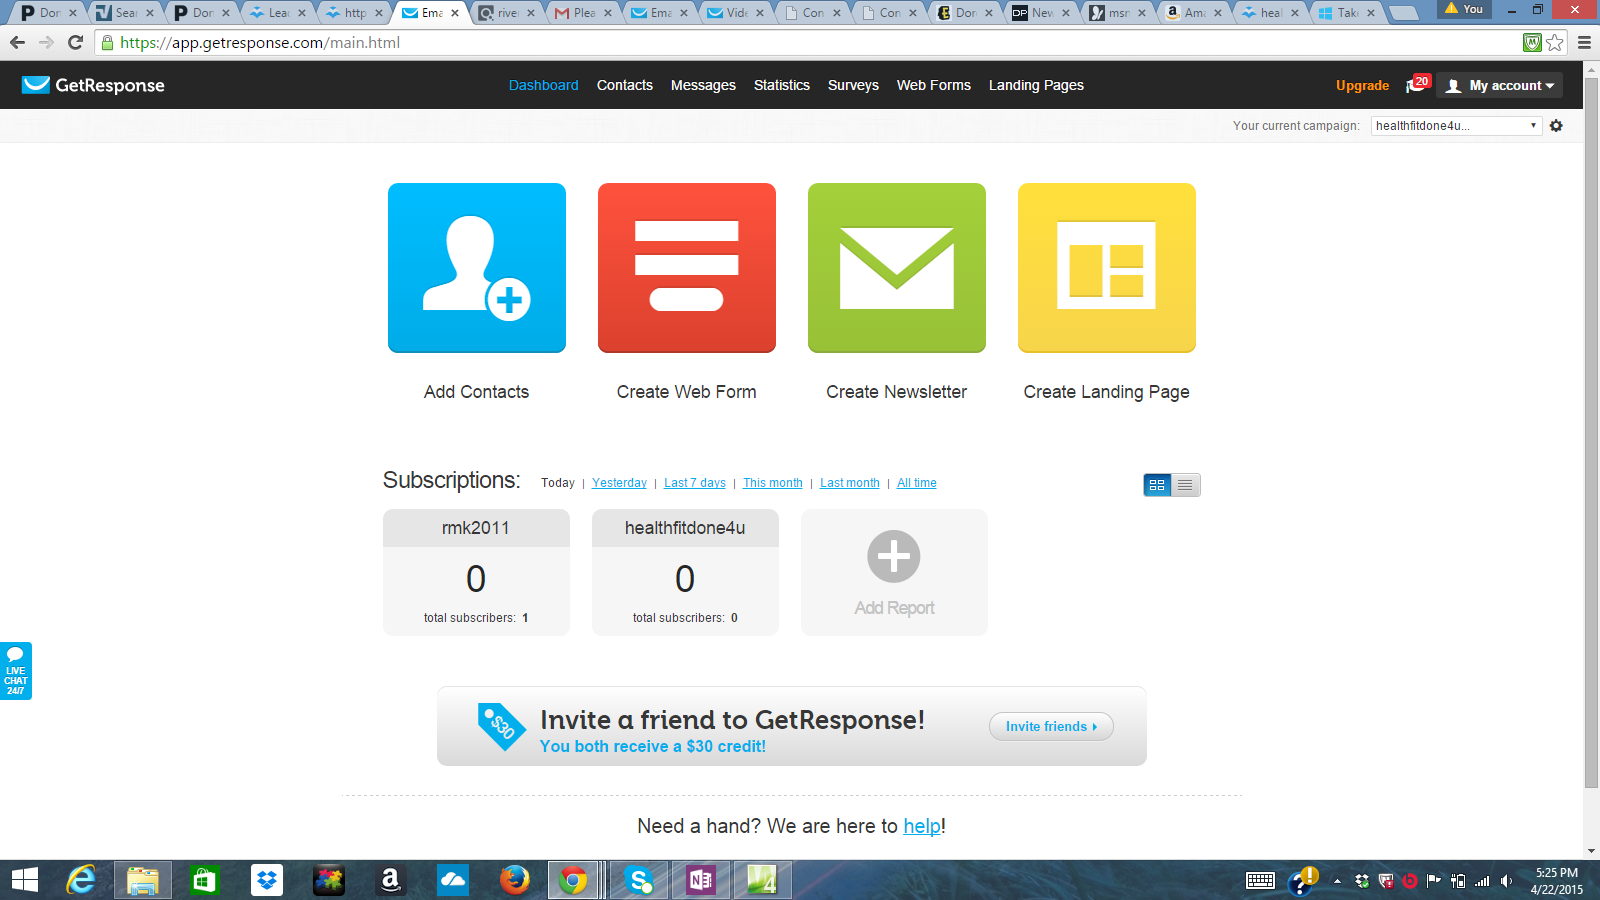
Task: Open the Chrome menu hamburger icon
Action: [1584, 42]
